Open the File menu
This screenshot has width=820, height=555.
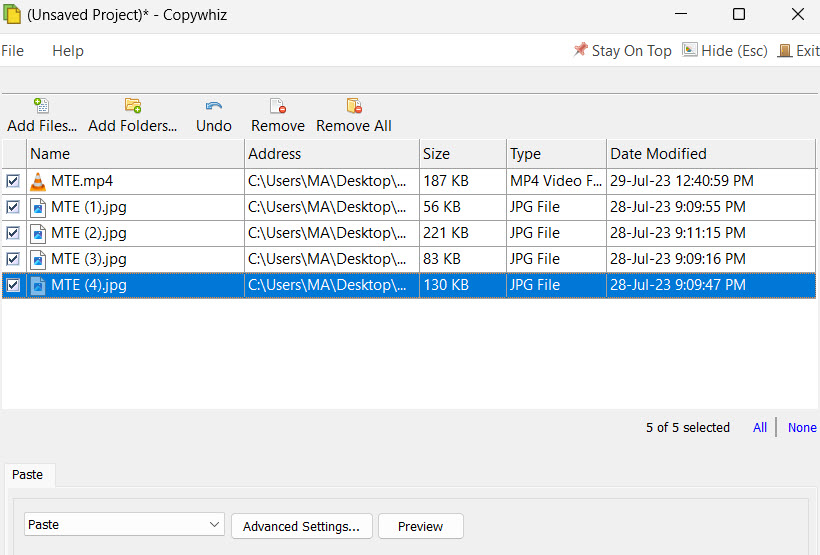pyautogui.click(x=13, y=51)
